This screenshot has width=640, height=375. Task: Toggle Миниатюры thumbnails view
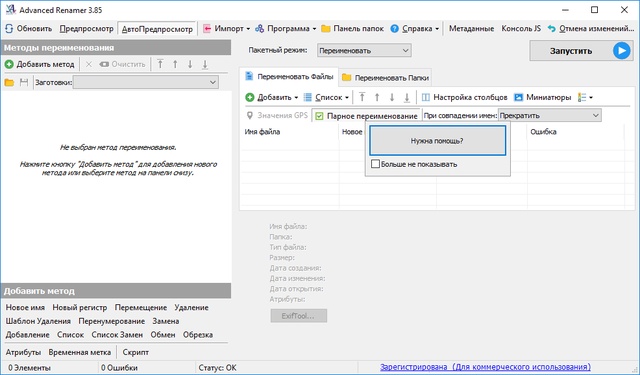pos(542,97)
